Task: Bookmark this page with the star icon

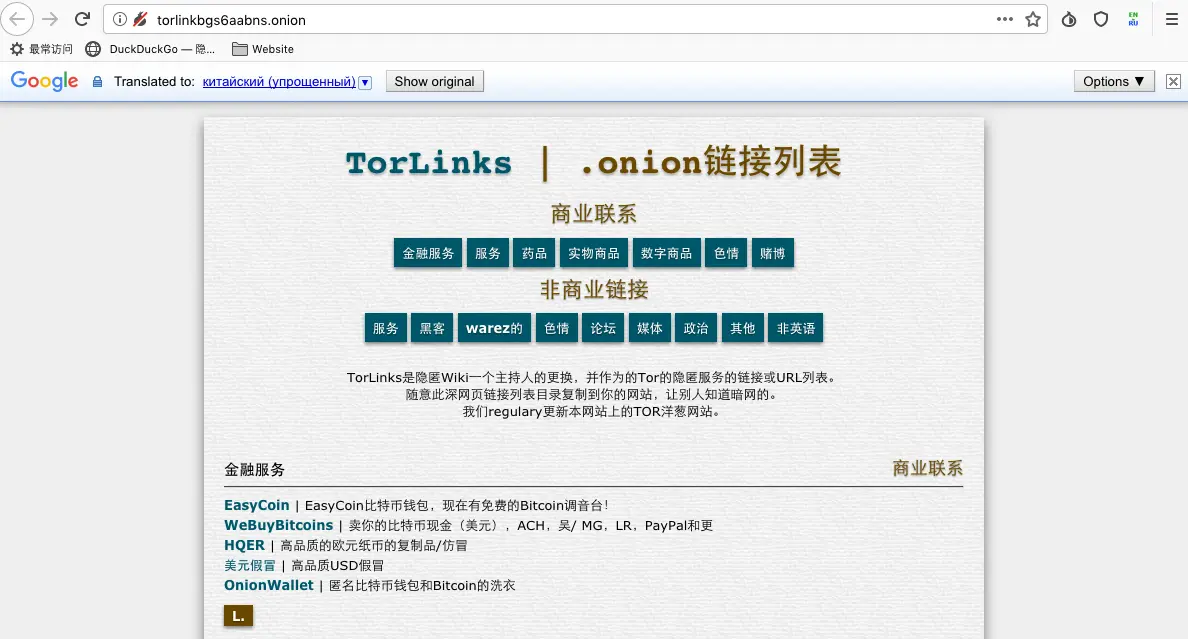Action: [1033, 20]
